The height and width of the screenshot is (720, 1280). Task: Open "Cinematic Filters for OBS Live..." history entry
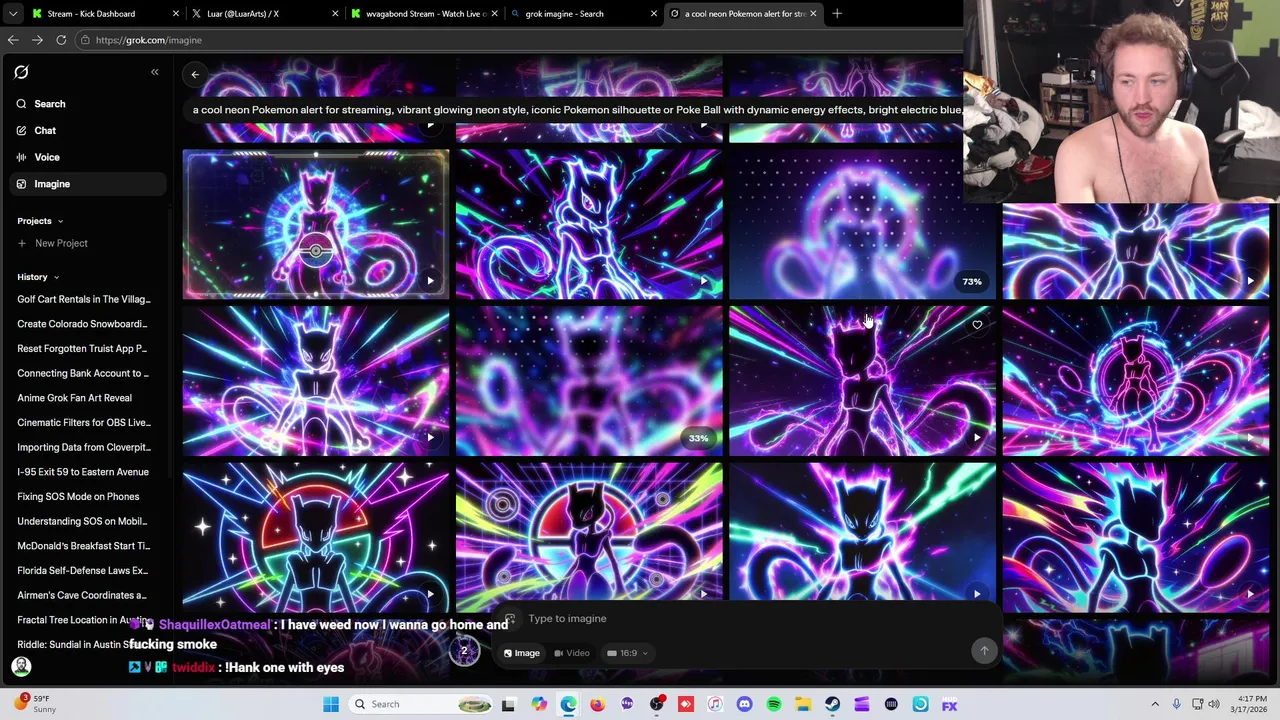(x=84, y=423)
